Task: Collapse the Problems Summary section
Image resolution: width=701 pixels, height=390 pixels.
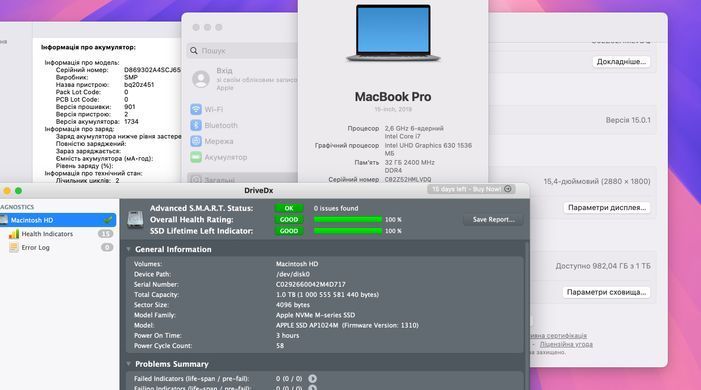Action: coord(129,364)
